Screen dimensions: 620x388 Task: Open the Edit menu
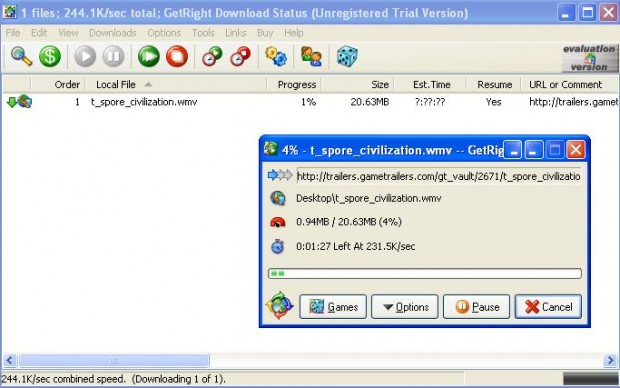(x=39, y=33)
